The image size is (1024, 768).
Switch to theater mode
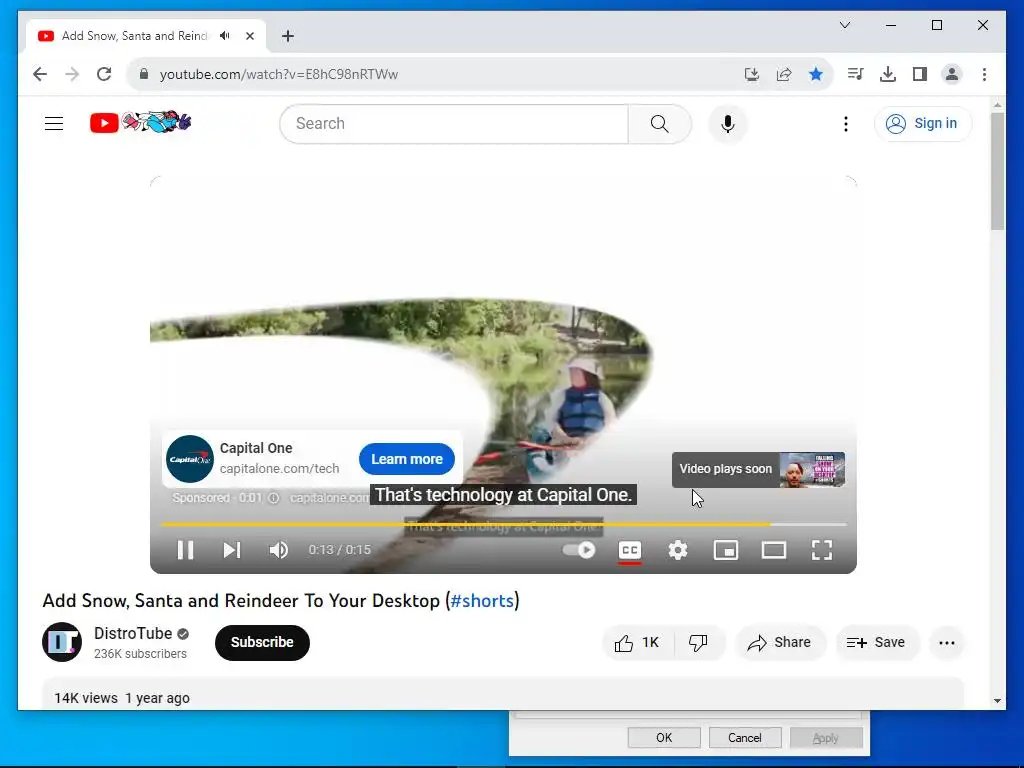(774, 550)
